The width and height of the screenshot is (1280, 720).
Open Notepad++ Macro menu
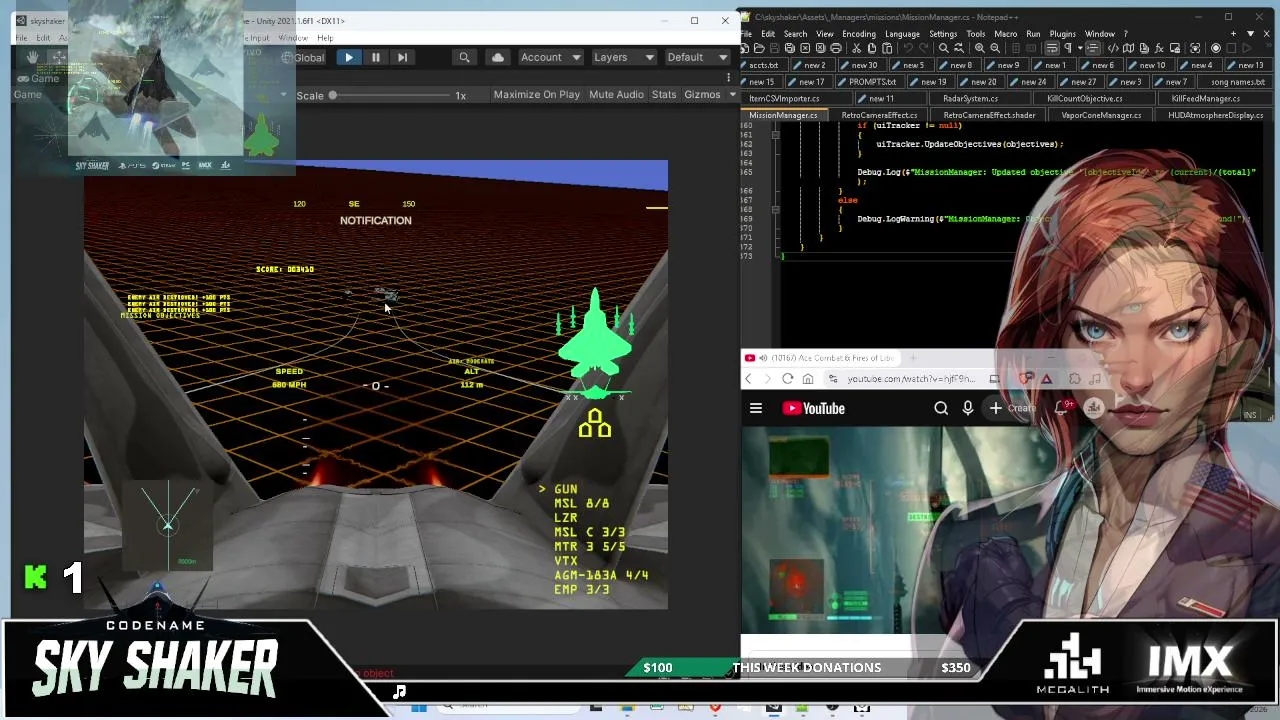[1005, 34]
